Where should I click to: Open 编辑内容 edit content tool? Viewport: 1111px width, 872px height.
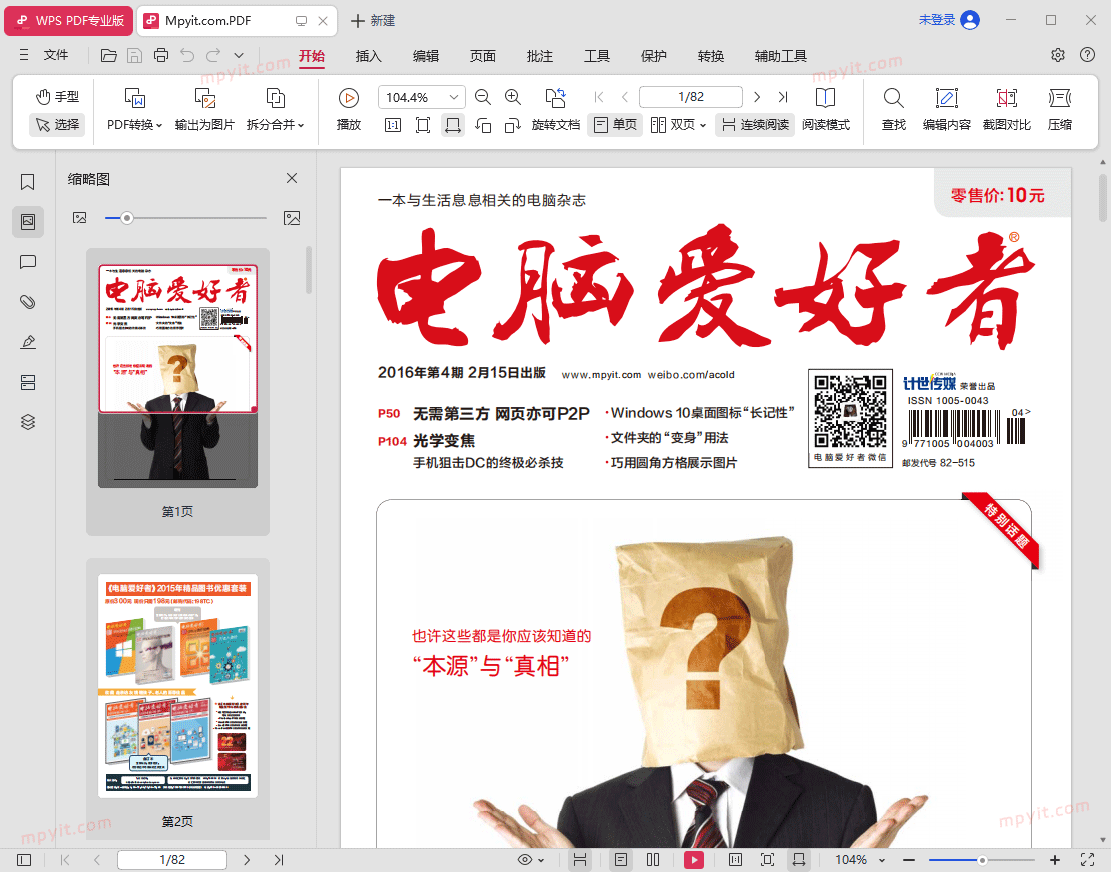tap(947, 110)
